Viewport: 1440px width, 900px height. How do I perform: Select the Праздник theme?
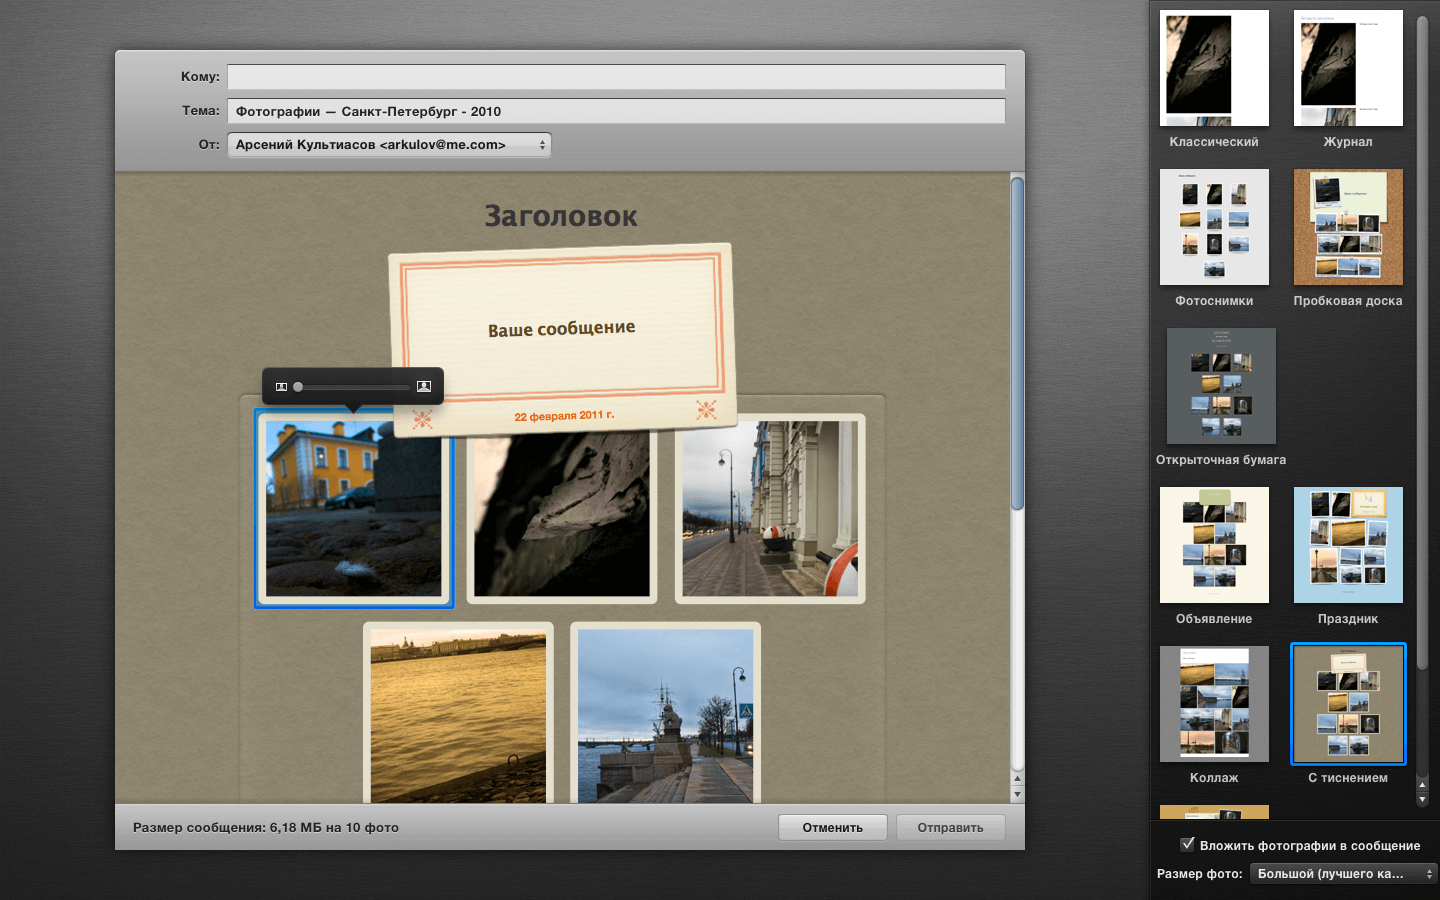pyautogui.click(x=1348, y=545)
